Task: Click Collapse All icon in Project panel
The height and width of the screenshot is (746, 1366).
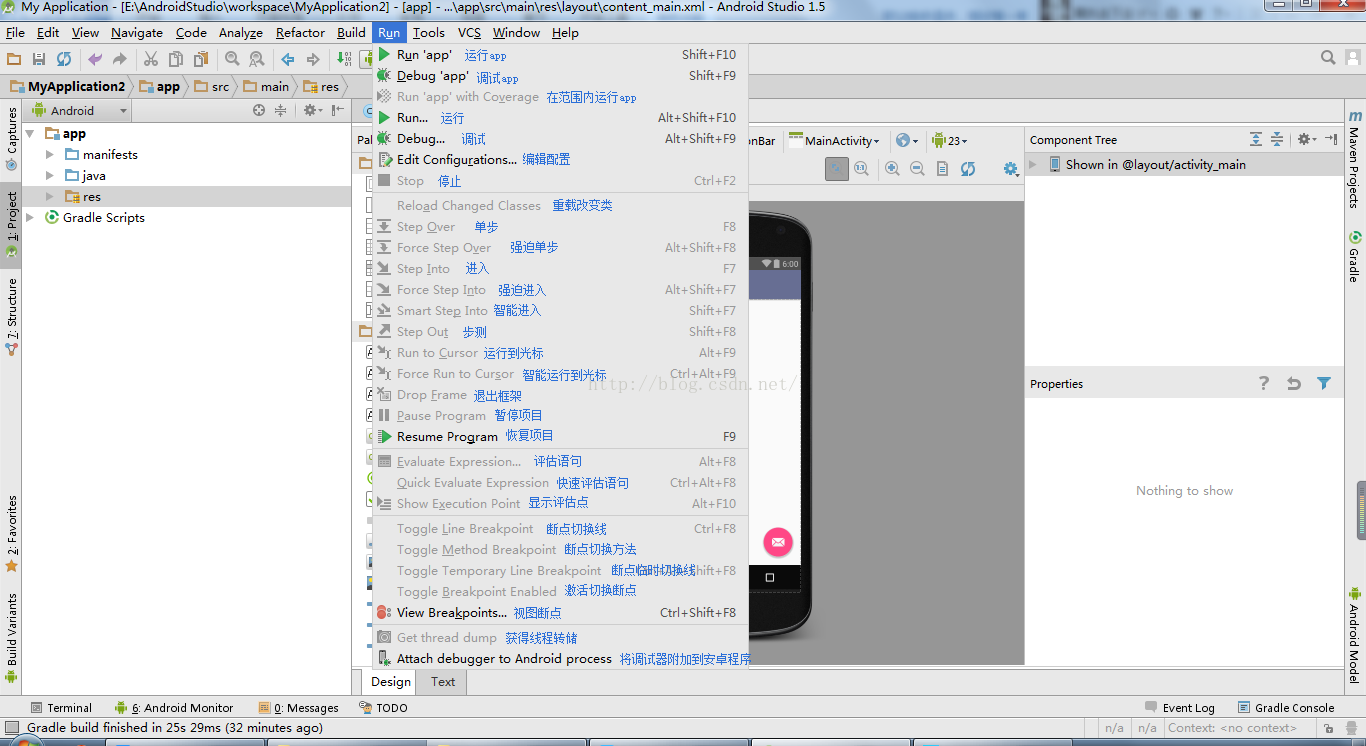Action: (281, 111)
